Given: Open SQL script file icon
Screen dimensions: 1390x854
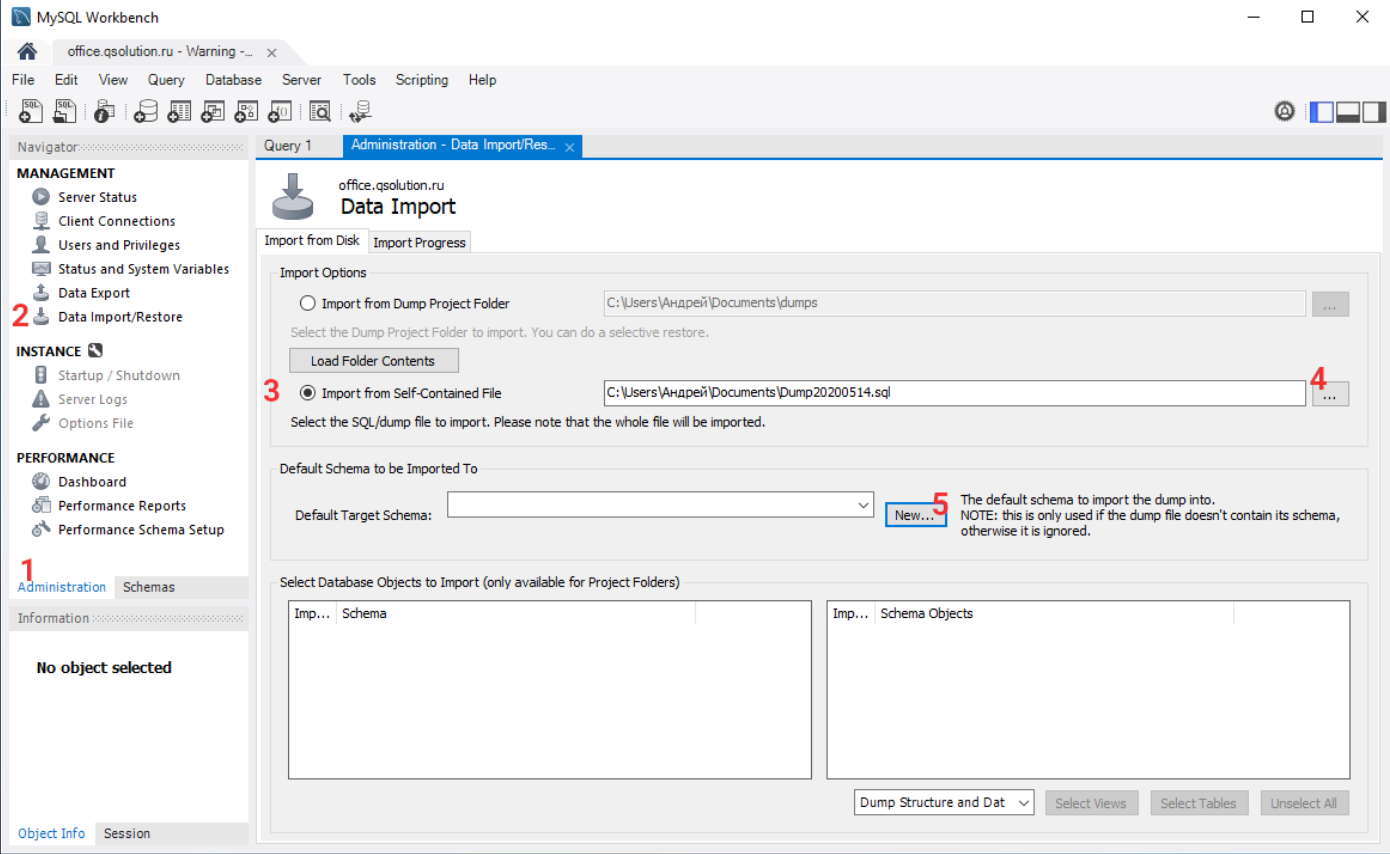Looking at the screenshot, I should 65,111.
